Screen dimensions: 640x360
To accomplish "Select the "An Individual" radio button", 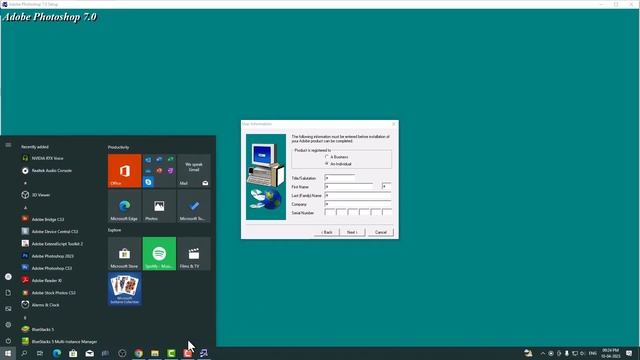I will click(x=327, y=164).
